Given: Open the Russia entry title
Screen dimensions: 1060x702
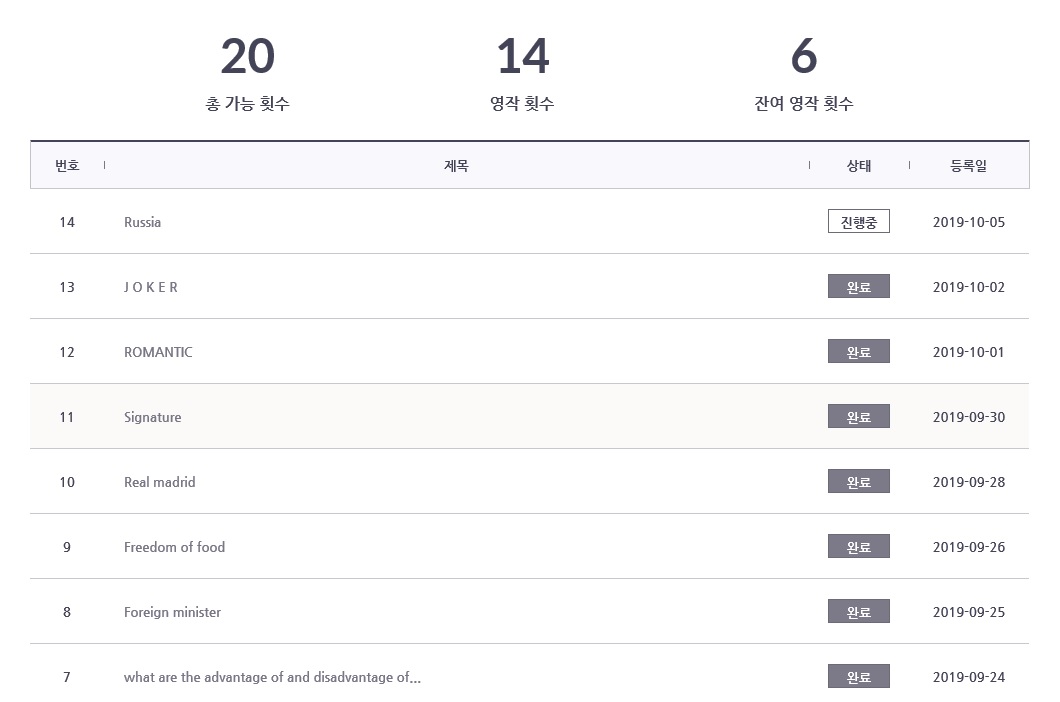Looking at the screenshot, I should (x=142, y=222).
